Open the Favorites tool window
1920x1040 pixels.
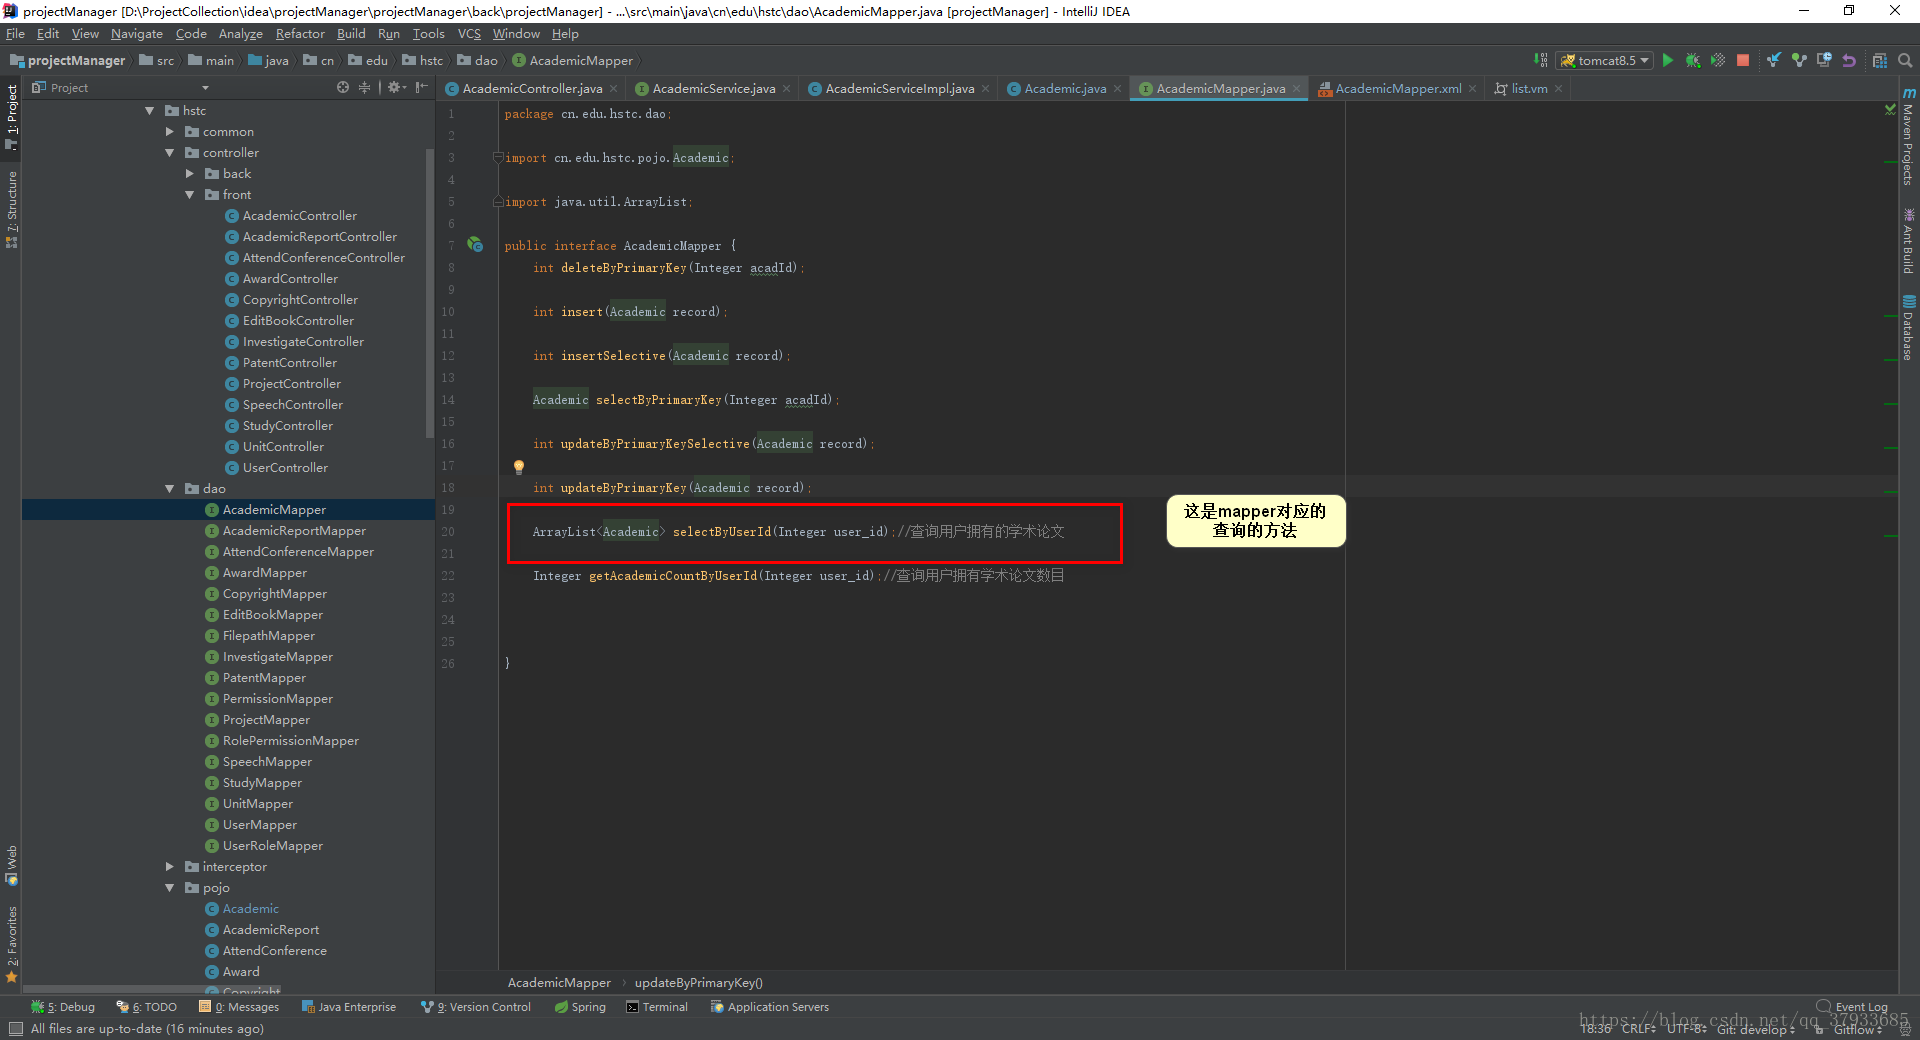[12, 944]
